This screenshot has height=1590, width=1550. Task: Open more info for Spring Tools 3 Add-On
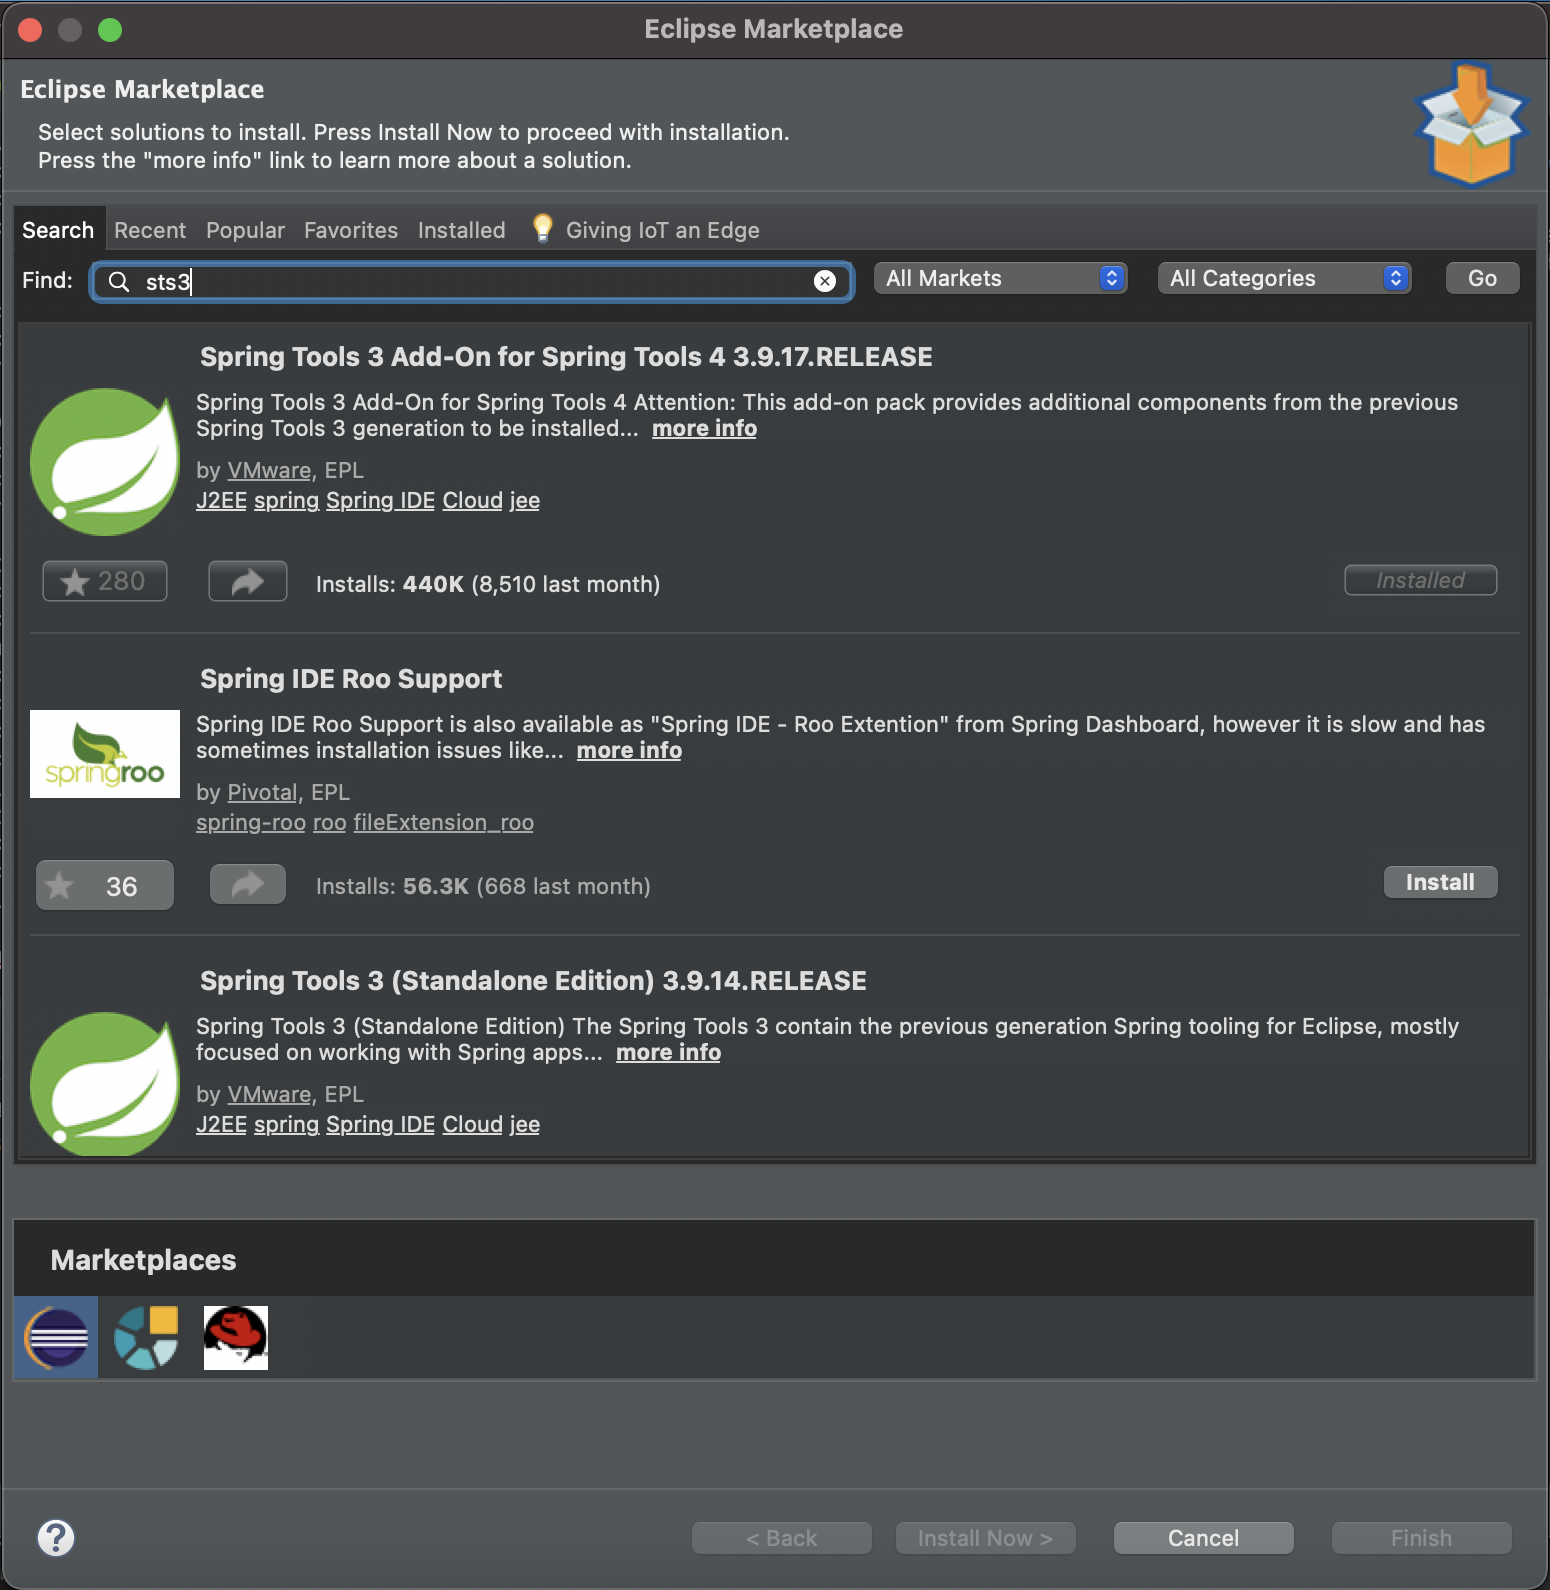(x=704, y=428)
